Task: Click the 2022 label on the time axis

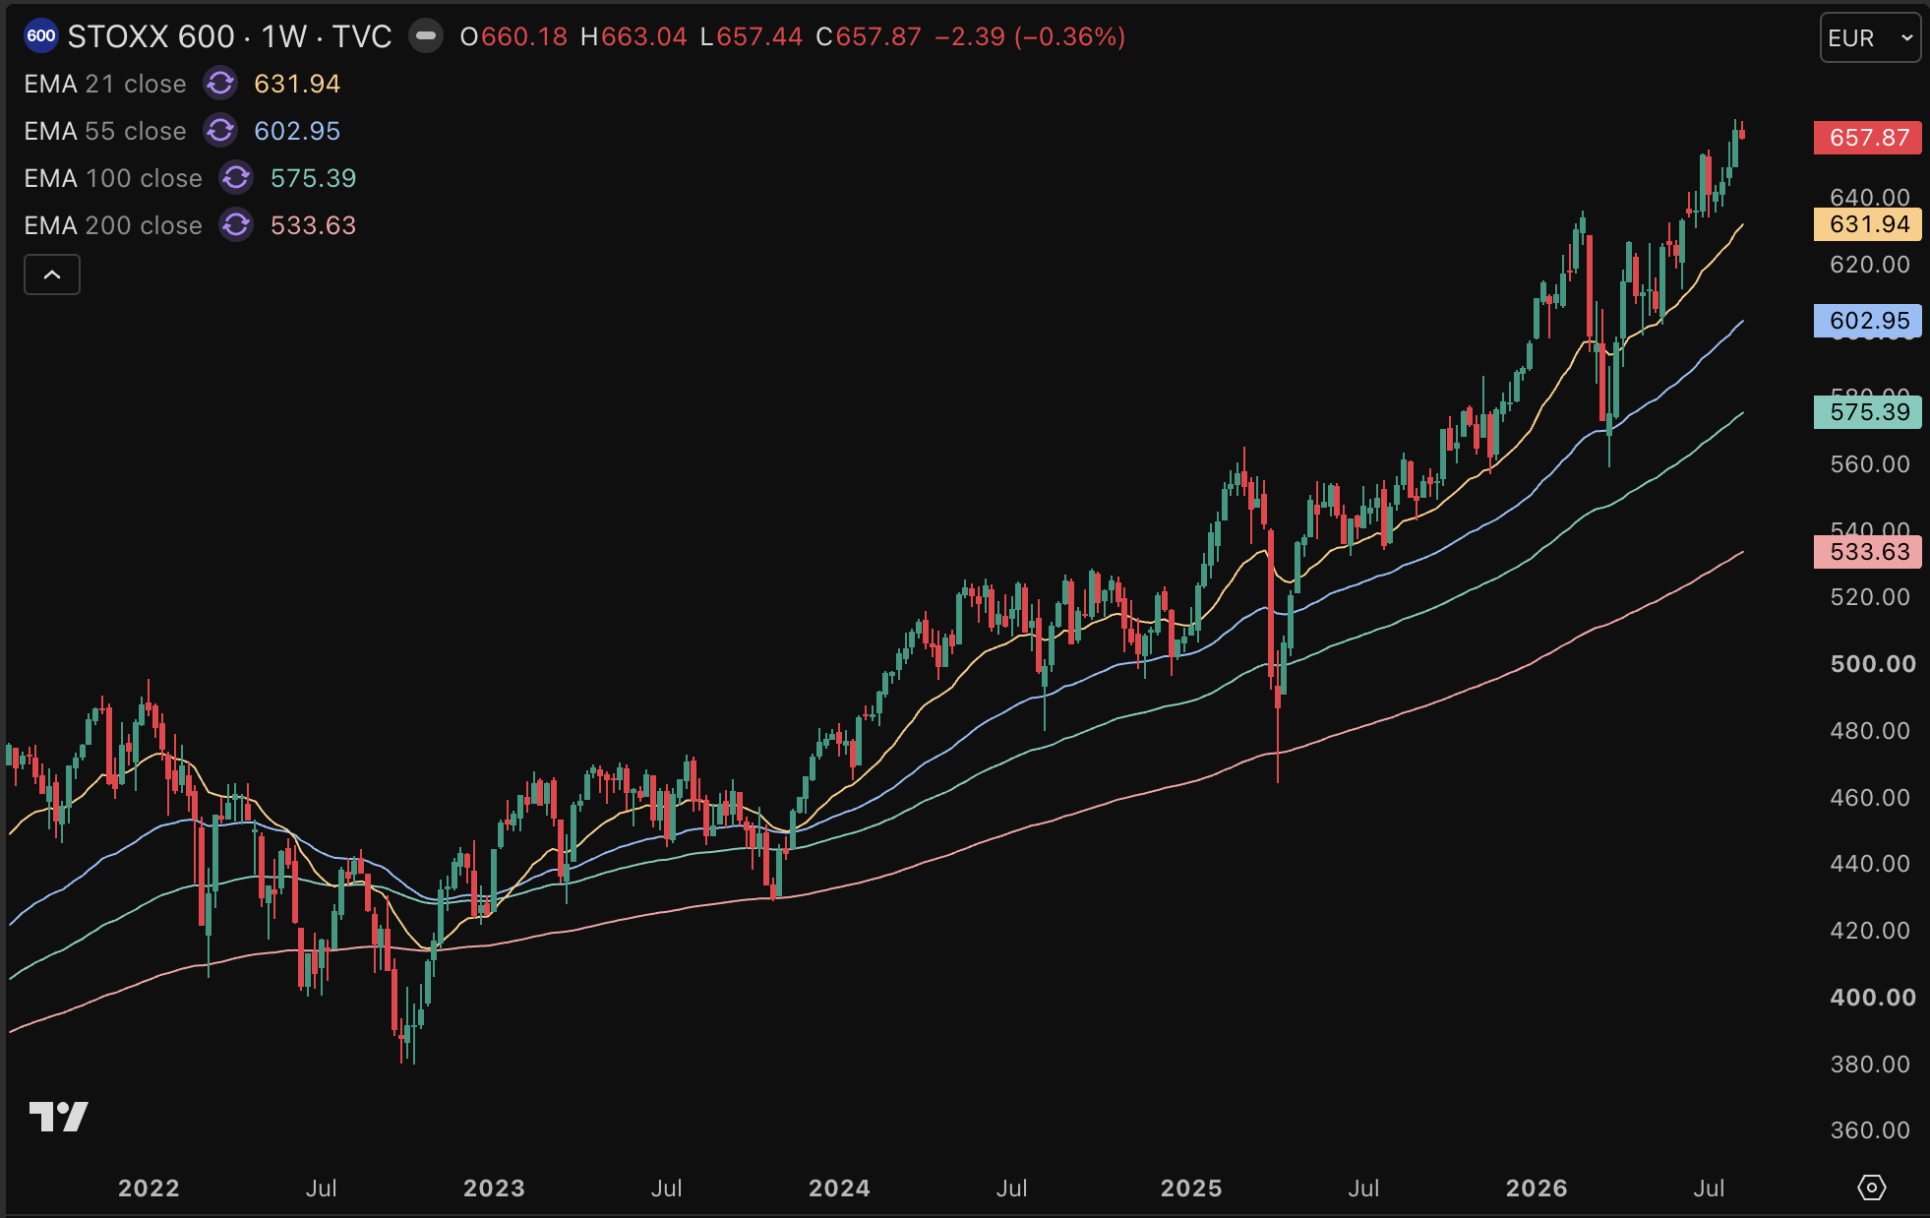Action: [149, 1188]
